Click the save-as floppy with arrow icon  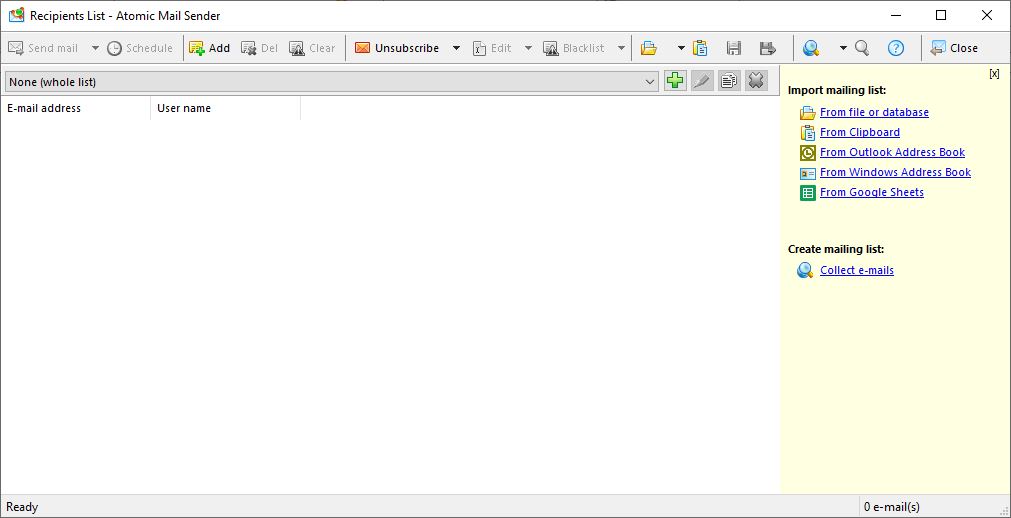point(767,48)
